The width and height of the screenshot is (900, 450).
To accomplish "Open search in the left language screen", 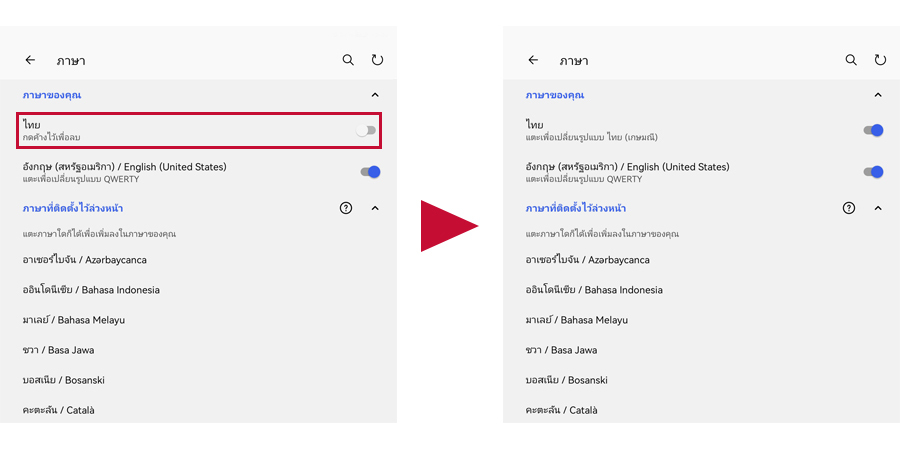I will click(348, 60).
